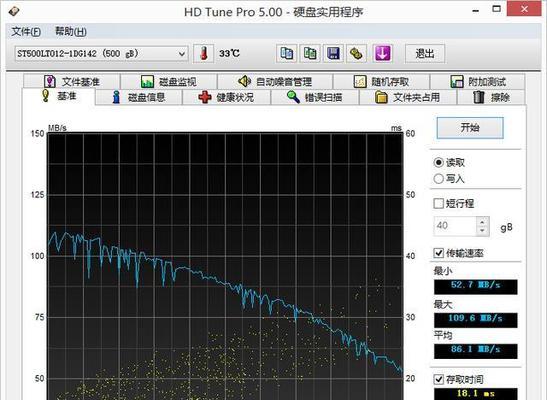Switch to the 错误扫描 tab
This screenshot has width=547, height=400.
point(315,97)
